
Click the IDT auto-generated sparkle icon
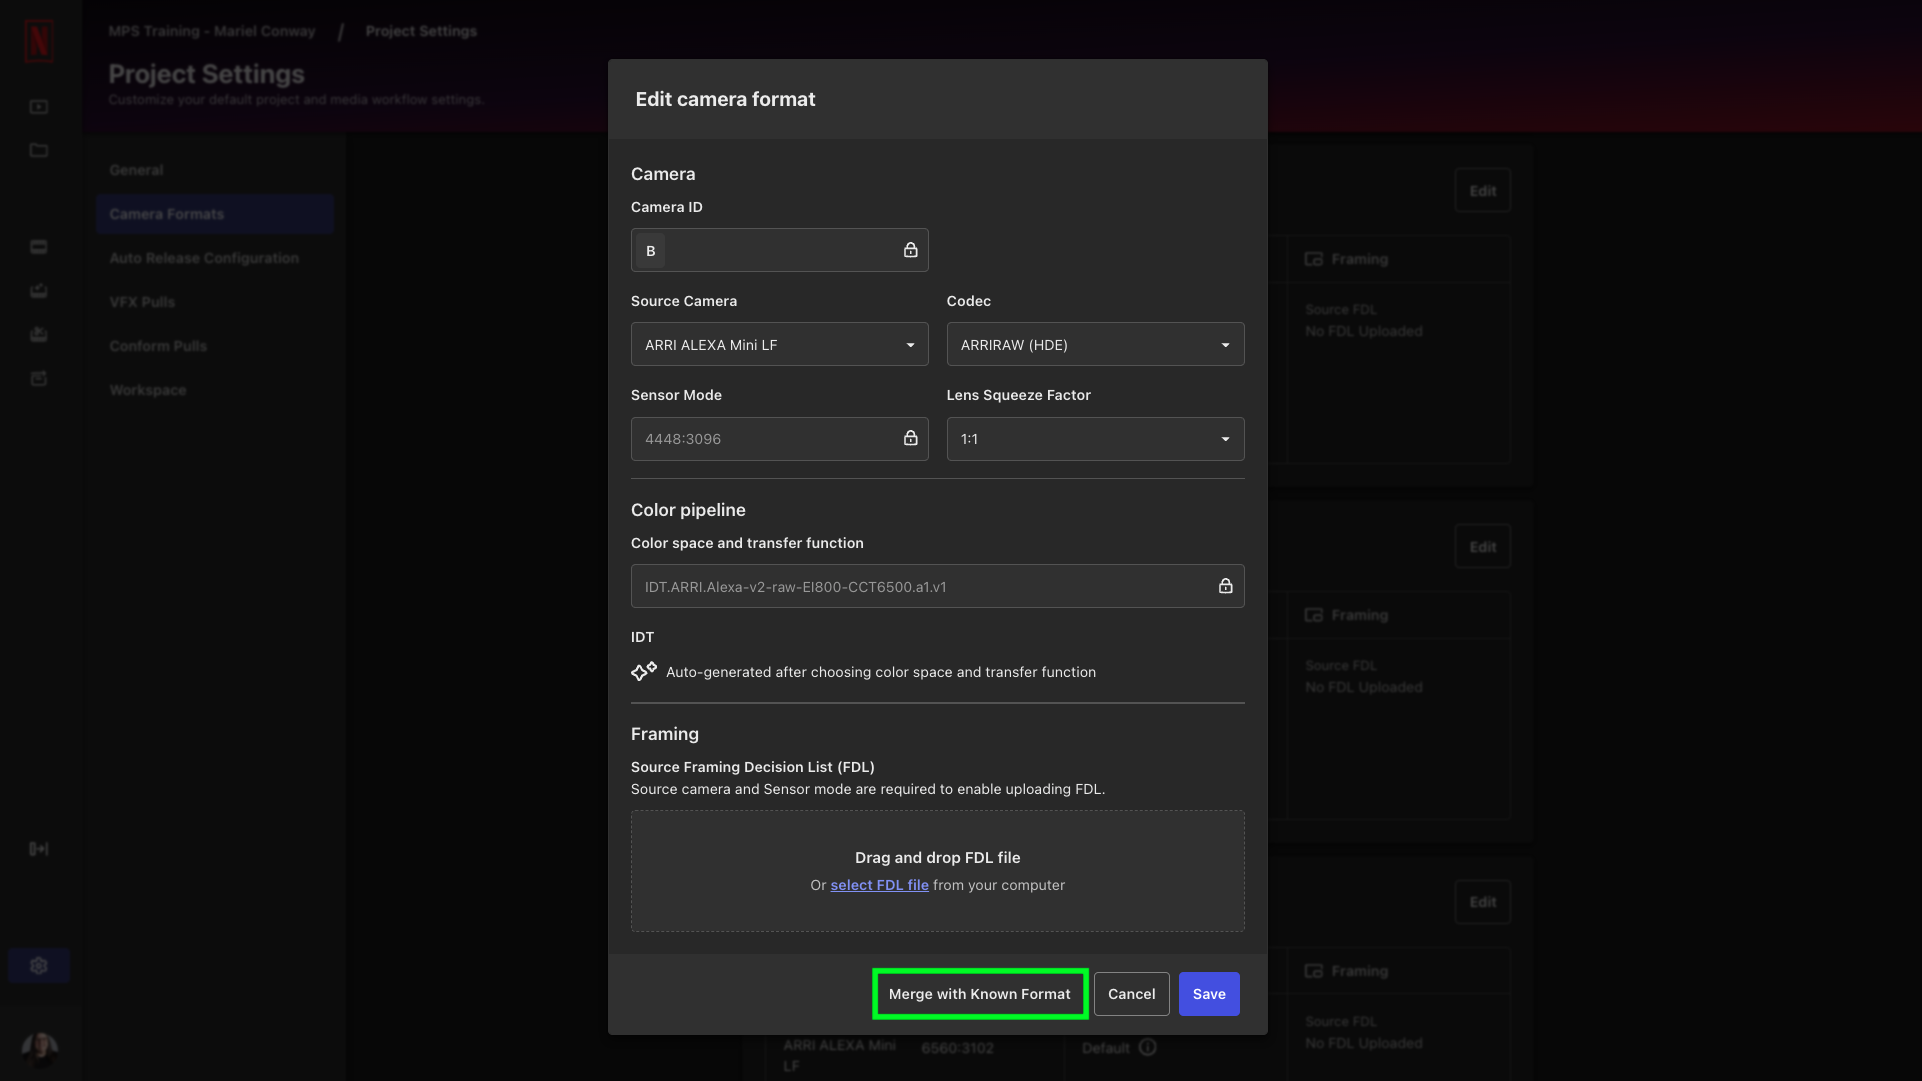pos(644,671)
